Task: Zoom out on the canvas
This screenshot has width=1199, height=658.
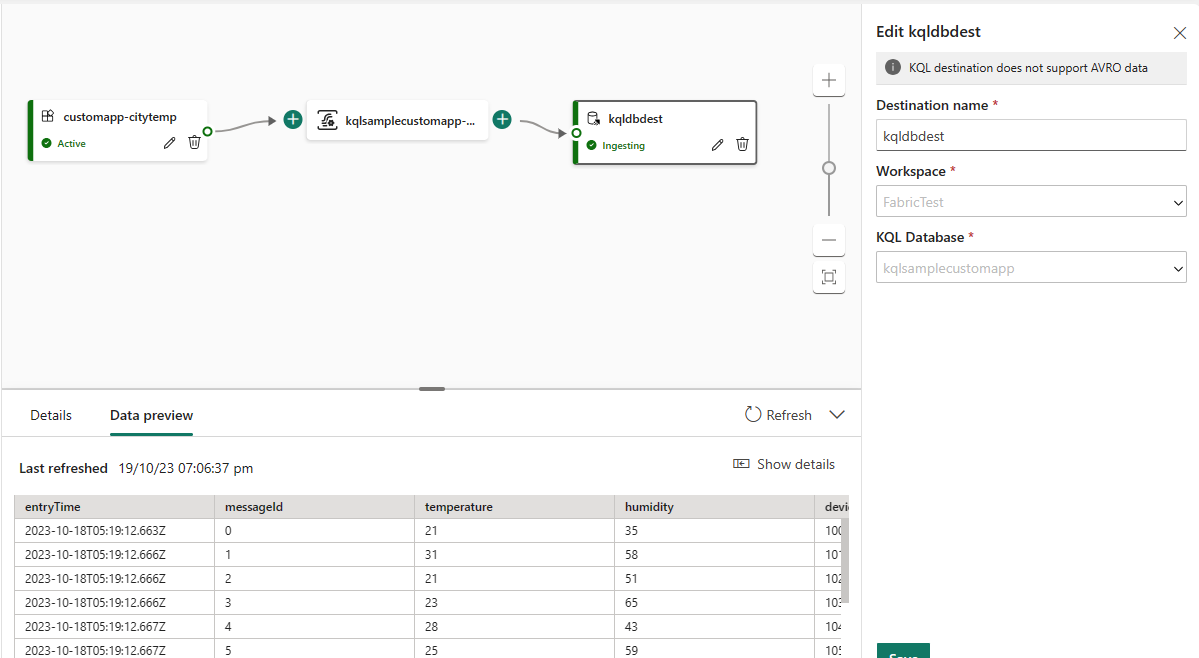Action: 828,240
